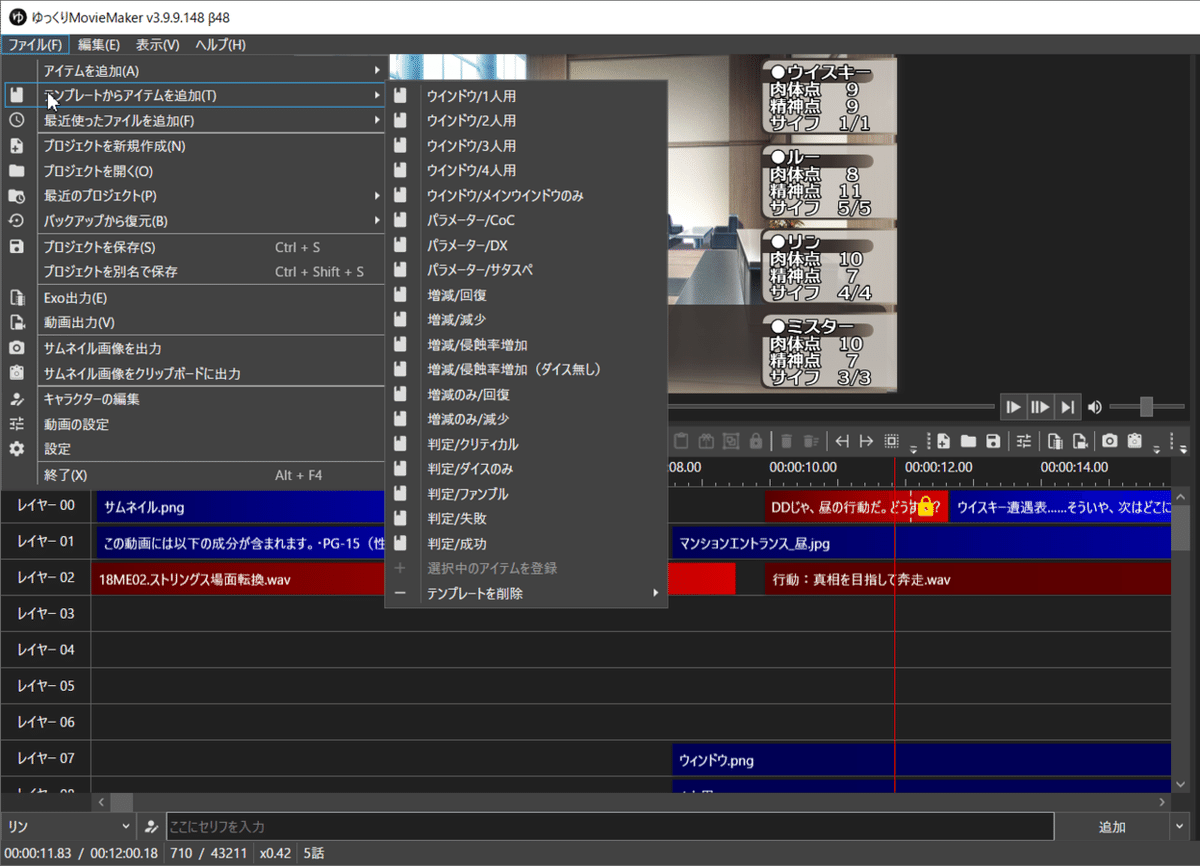The height and width of the screenshot is (866, 1200).
Task: Select template ウインドウ/1人用
Action: pos(526,96)
